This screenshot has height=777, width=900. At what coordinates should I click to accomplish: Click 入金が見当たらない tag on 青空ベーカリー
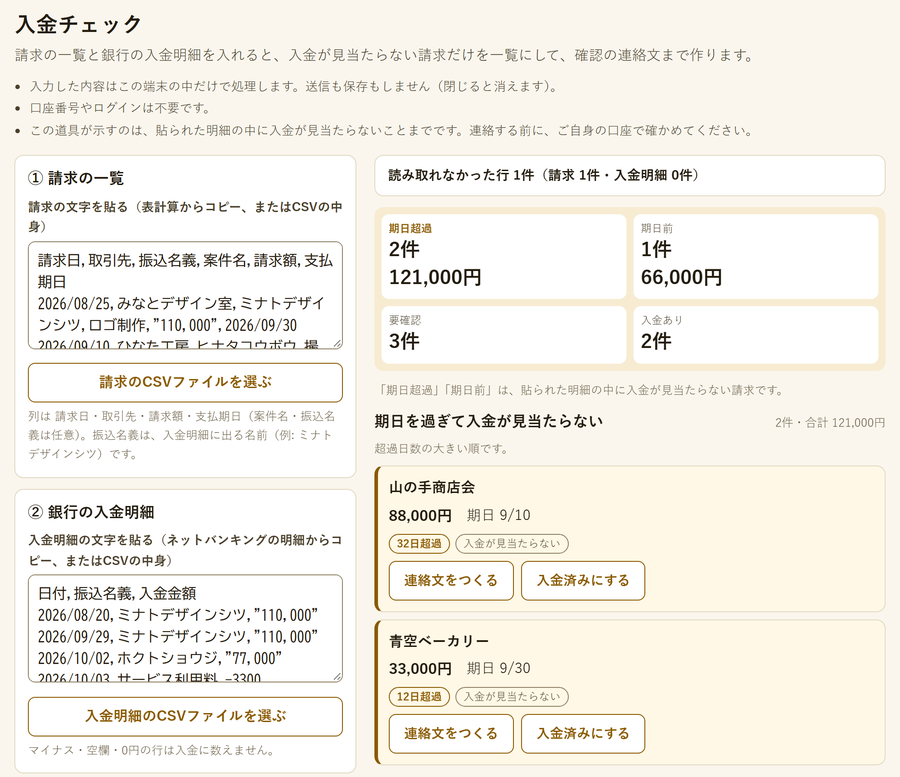[512, 697]
